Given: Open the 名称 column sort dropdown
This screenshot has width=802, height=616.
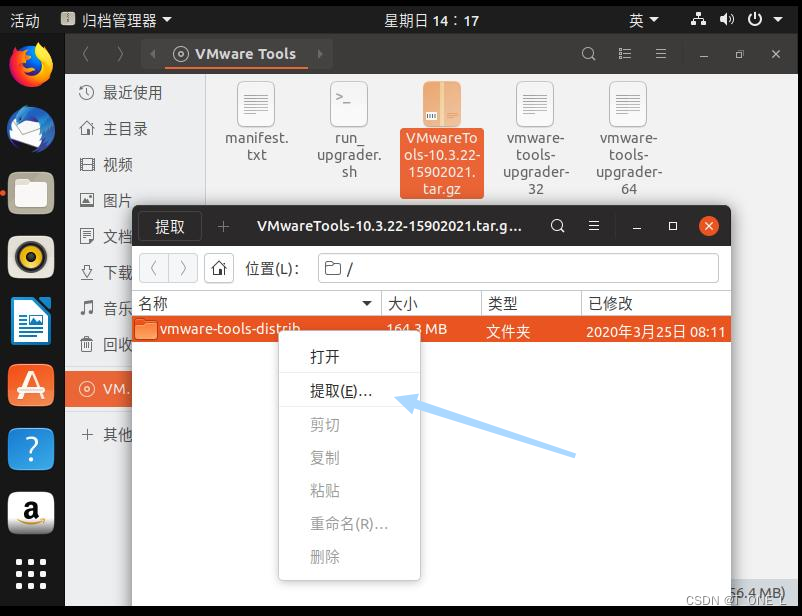Looking at the screenshot, I should pos(367,303).
